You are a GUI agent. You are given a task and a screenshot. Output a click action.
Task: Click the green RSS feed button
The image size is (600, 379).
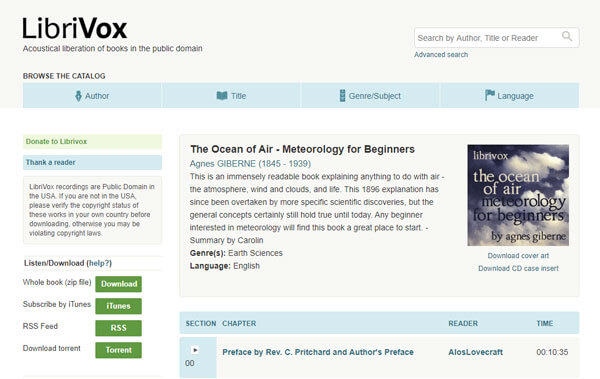(x=119, y=328)
